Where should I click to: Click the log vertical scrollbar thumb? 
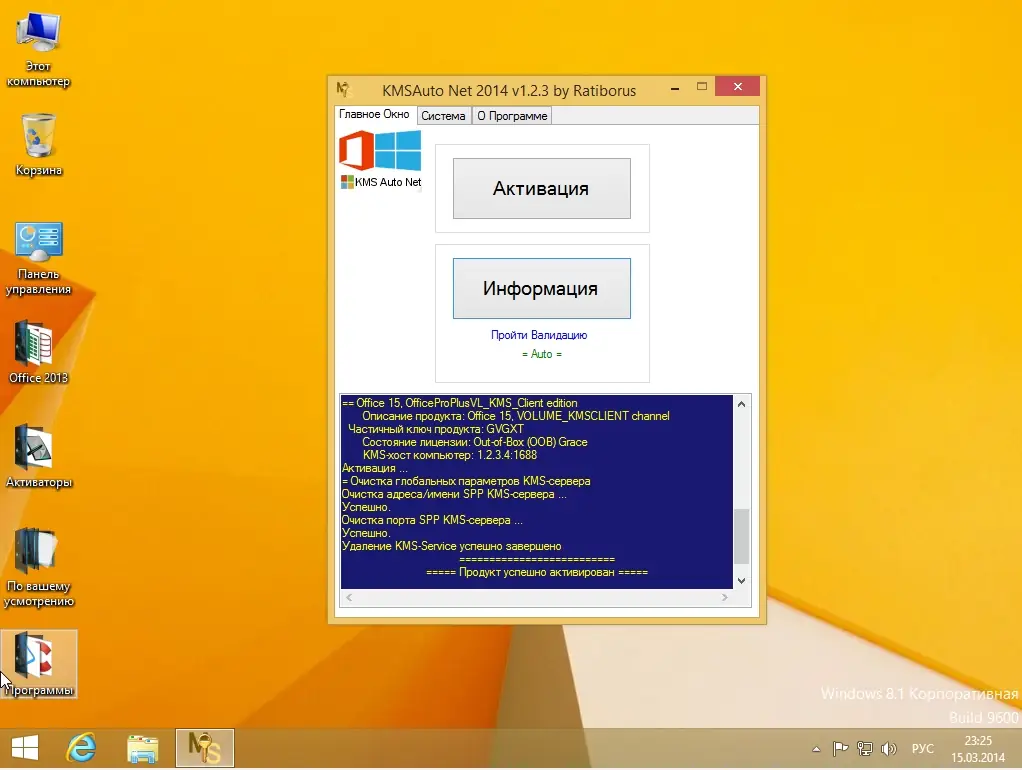click(x=741, y=536)
